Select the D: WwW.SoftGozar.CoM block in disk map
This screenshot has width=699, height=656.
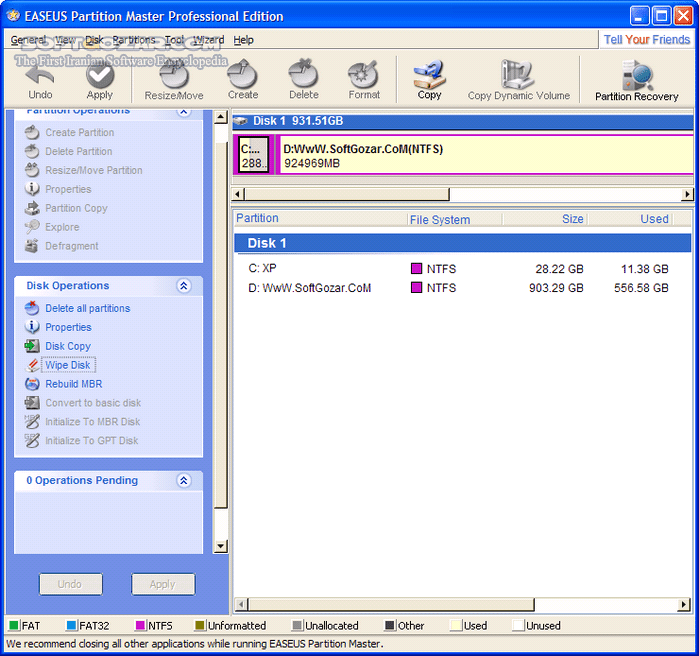coord(485,155)
